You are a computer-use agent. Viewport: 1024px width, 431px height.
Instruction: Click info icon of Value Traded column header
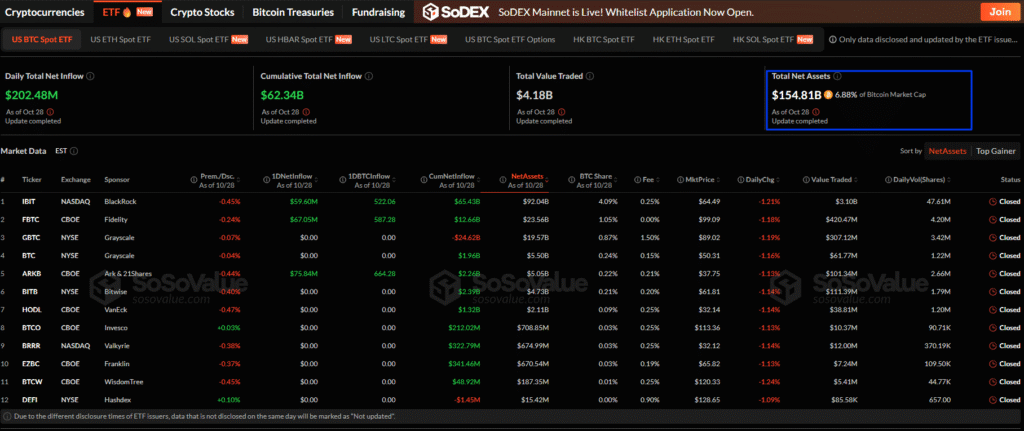click(x=807, y=180)
